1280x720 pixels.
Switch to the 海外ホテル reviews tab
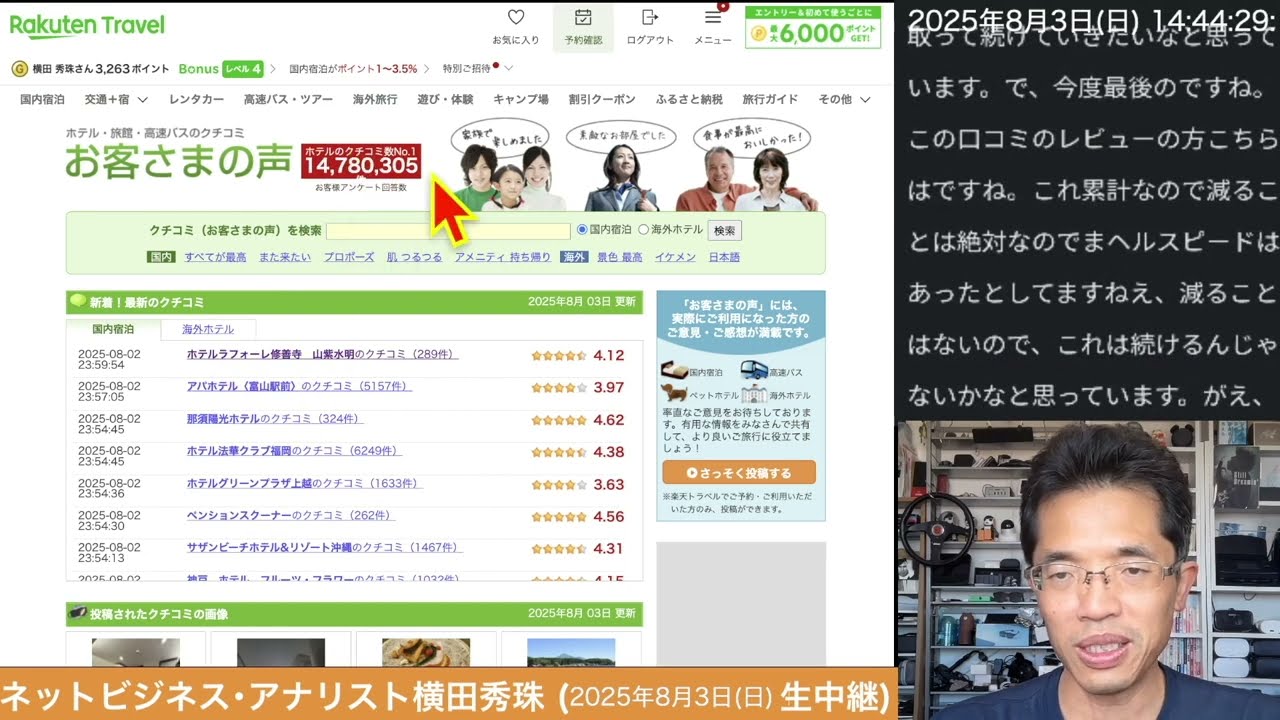tap(208, 329)
